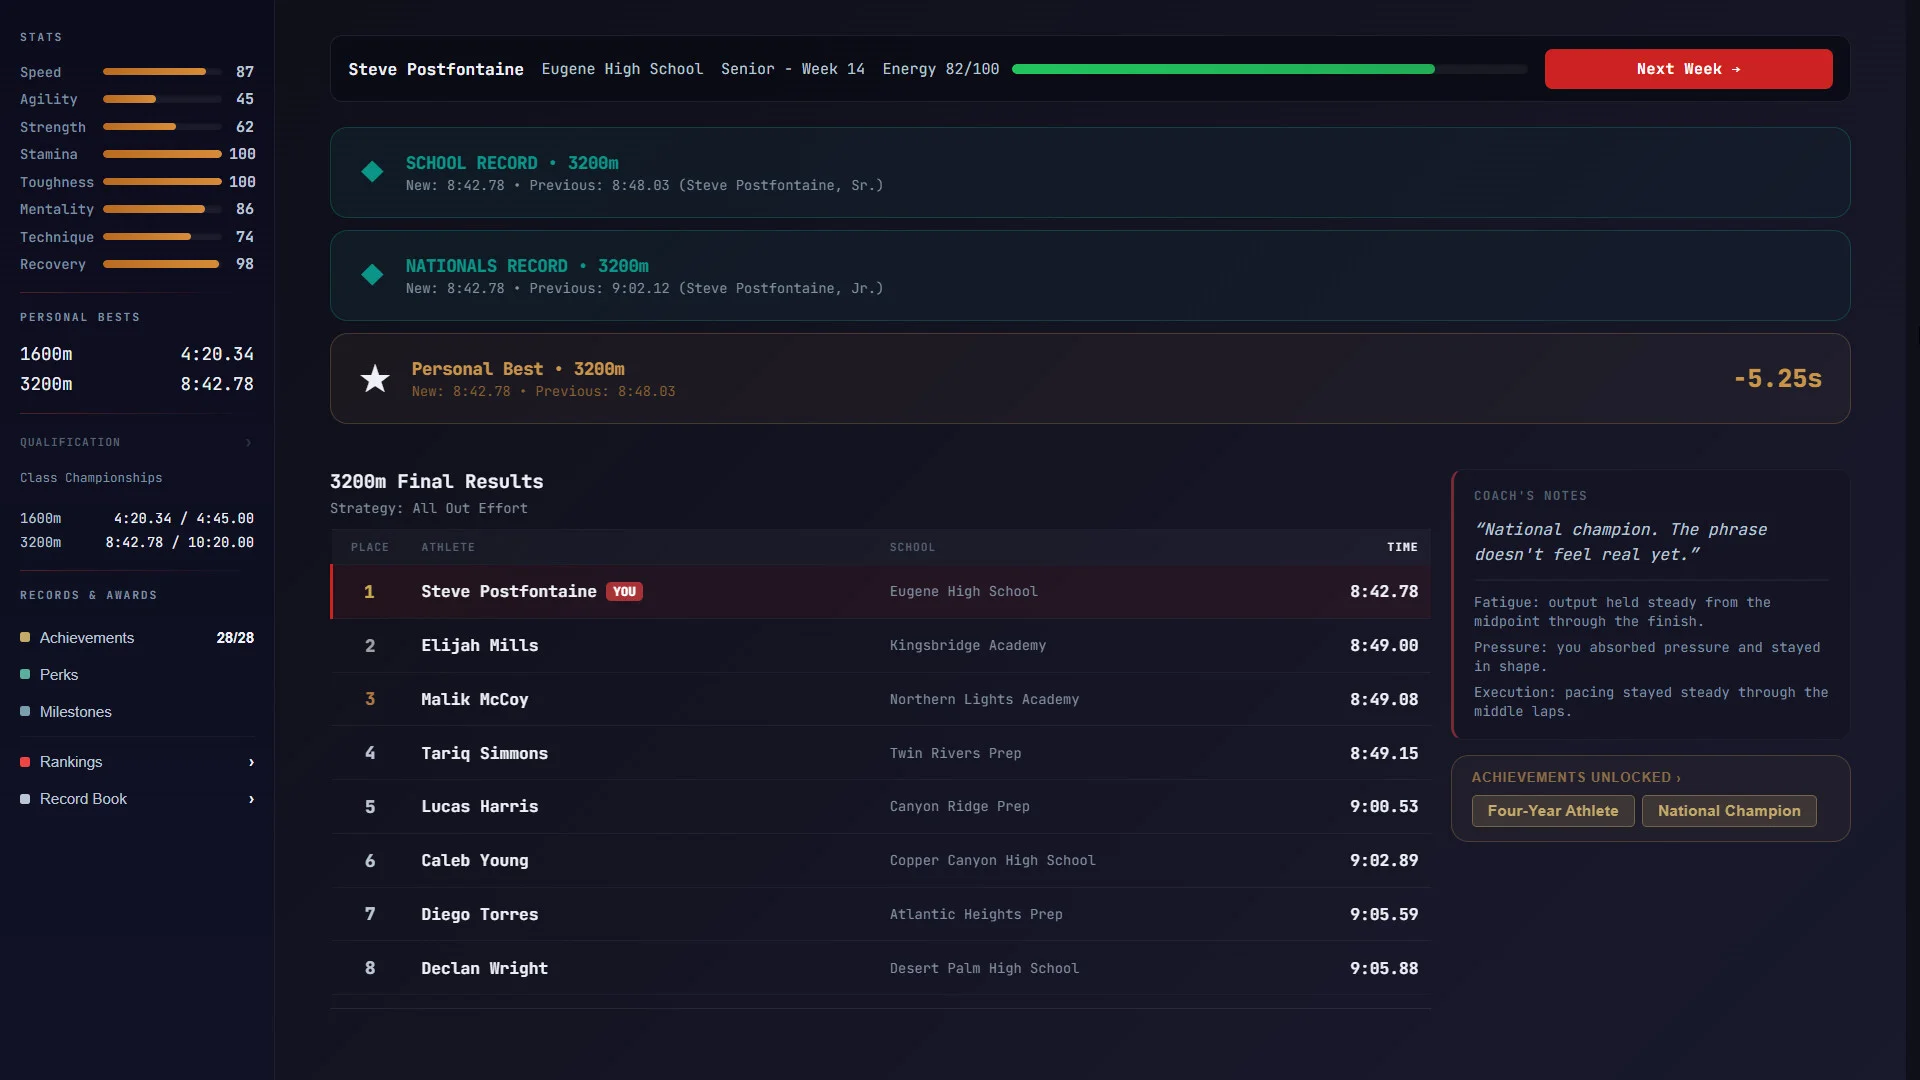Click the Speed stat bar
Screen dimensions: 1920x1080
click(x=162, y=72)
